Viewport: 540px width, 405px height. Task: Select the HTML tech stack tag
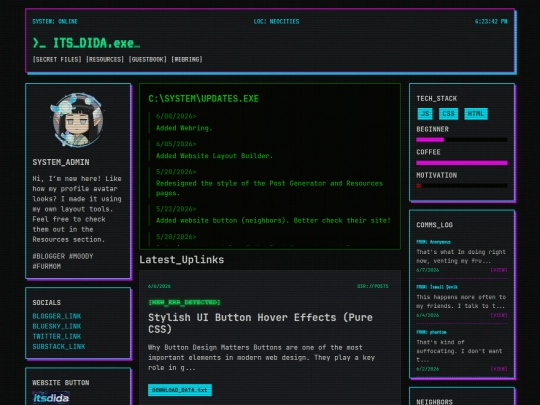pyautogui.click(x=476, y=114)
